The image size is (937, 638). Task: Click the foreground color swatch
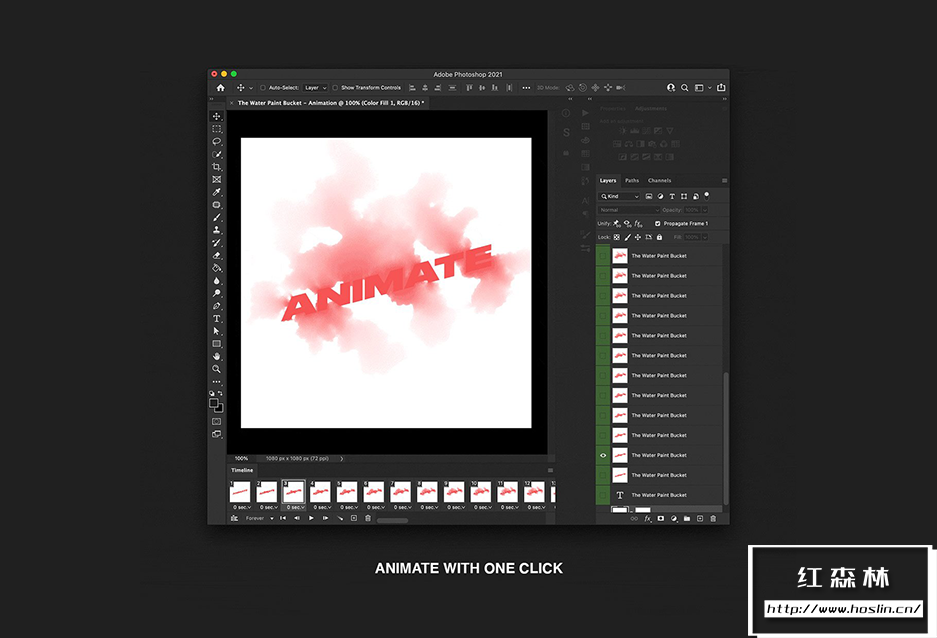[213, 403]
